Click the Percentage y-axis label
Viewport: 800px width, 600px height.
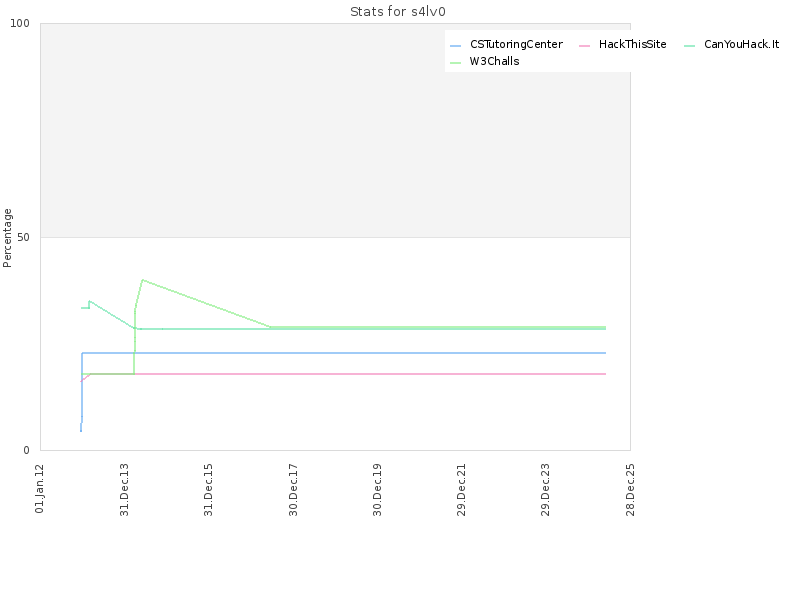point(8,237)
